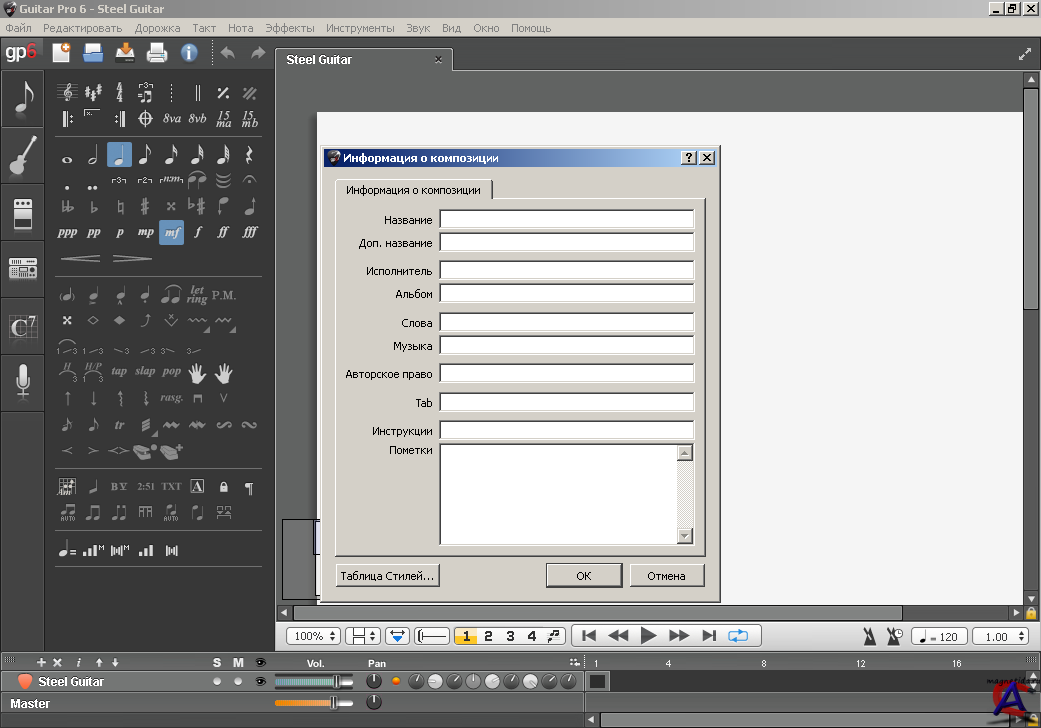Click the 8va octave icon

pos(172,118)
